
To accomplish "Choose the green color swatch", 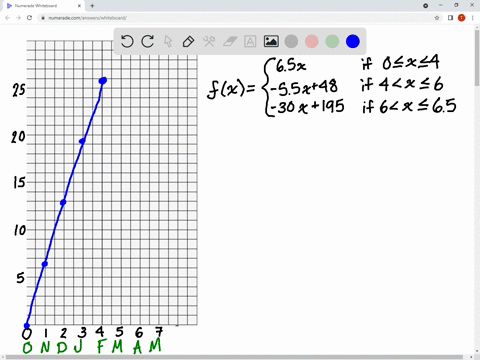I will pos(332,42).
